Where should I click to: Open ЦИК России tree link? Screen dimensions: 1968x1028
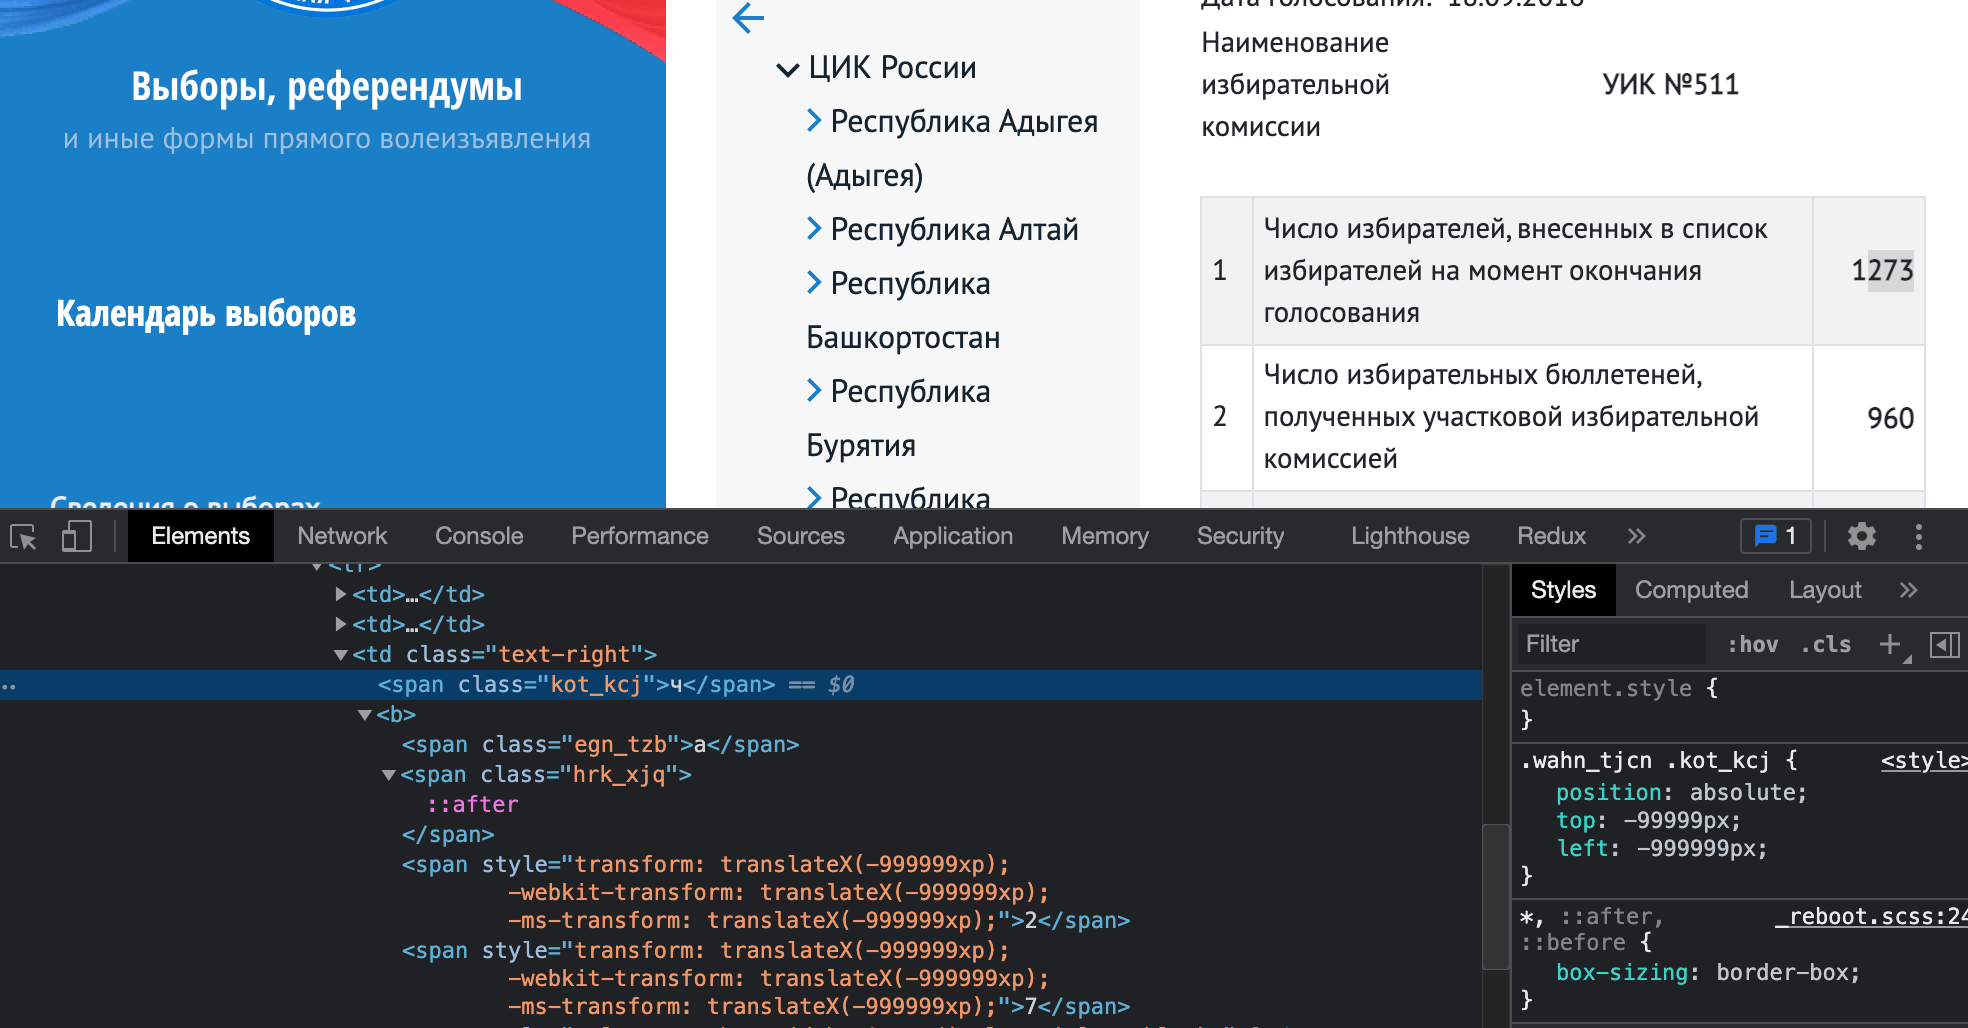(x=892, y=68)
